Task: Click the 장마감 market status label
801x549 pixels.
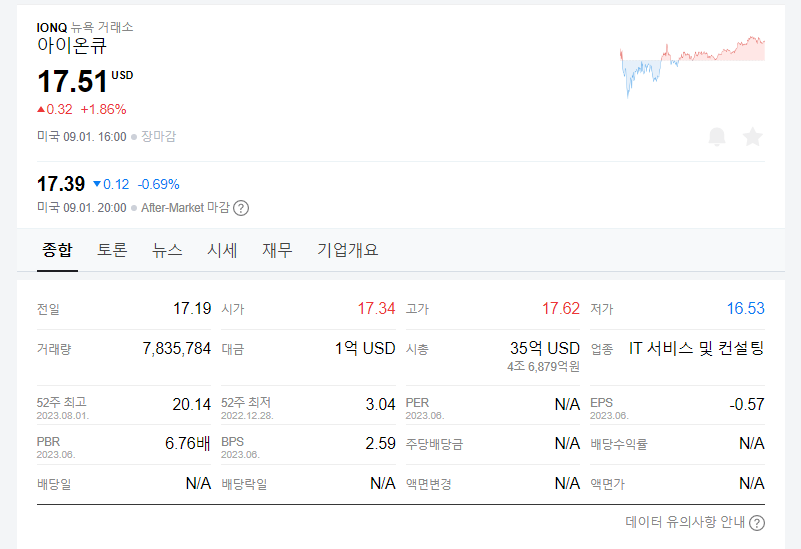Action: coord(158,136)
